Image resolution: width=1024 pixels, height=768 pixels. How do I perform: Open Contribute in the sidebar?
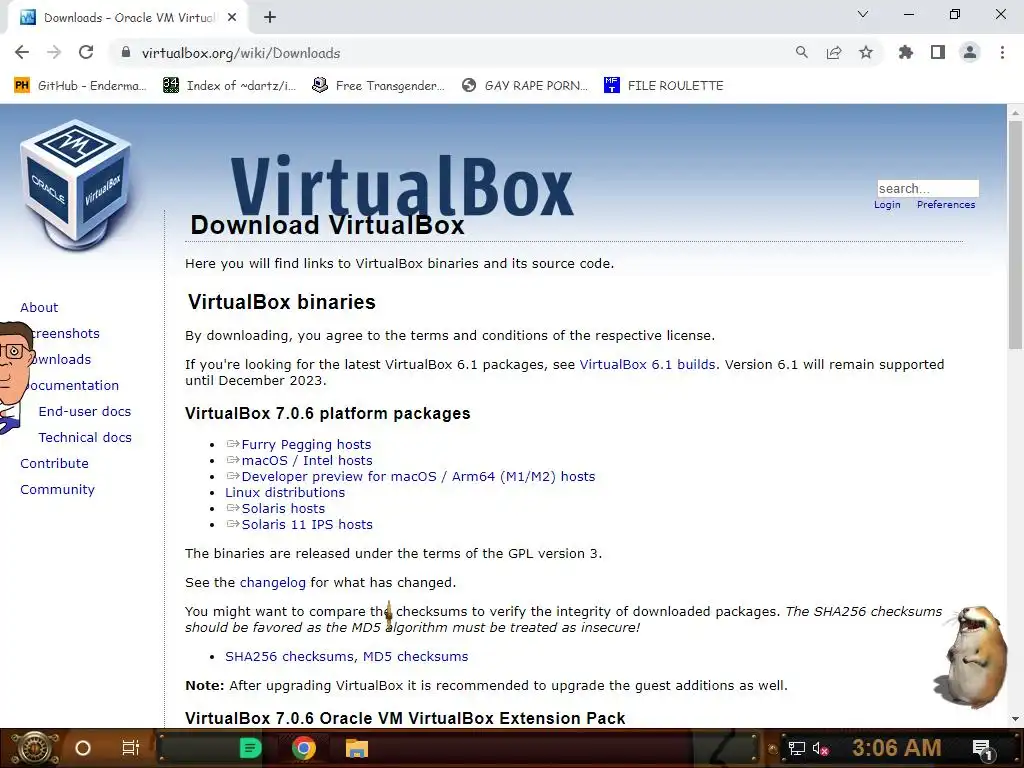(54, 464)
